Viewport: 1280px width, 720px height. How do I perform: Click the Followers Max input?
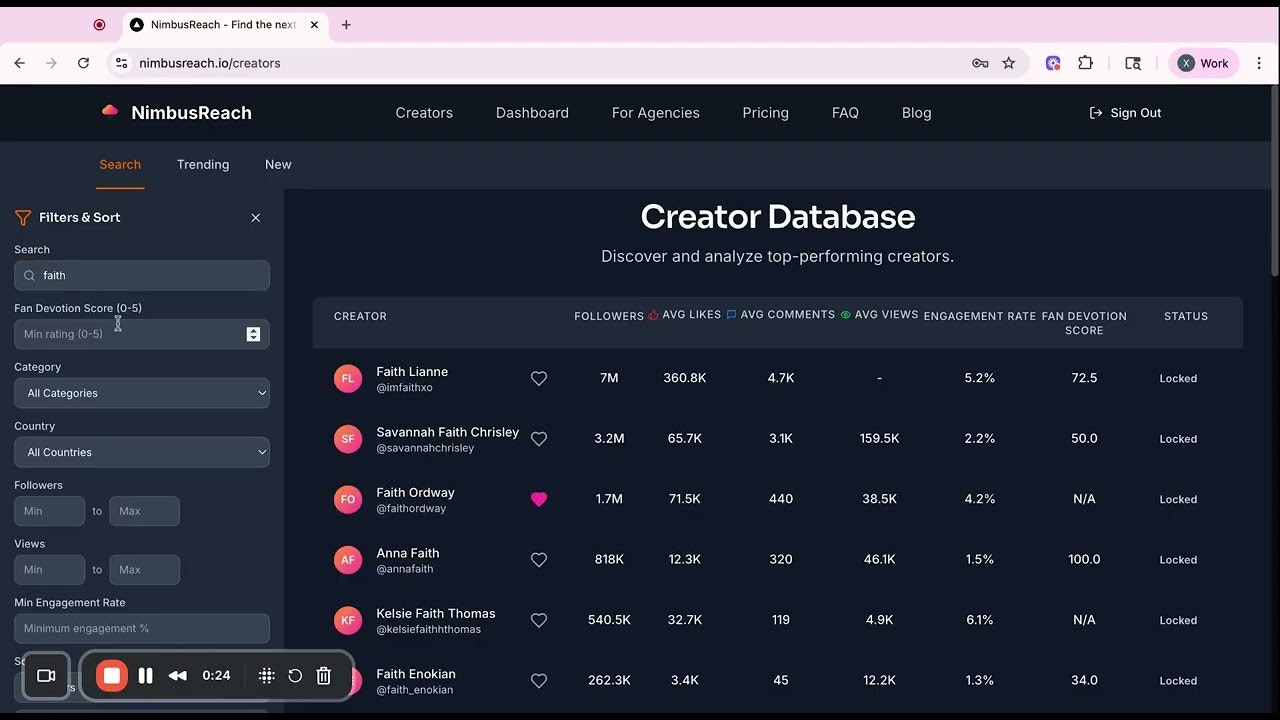coord(145,511)
